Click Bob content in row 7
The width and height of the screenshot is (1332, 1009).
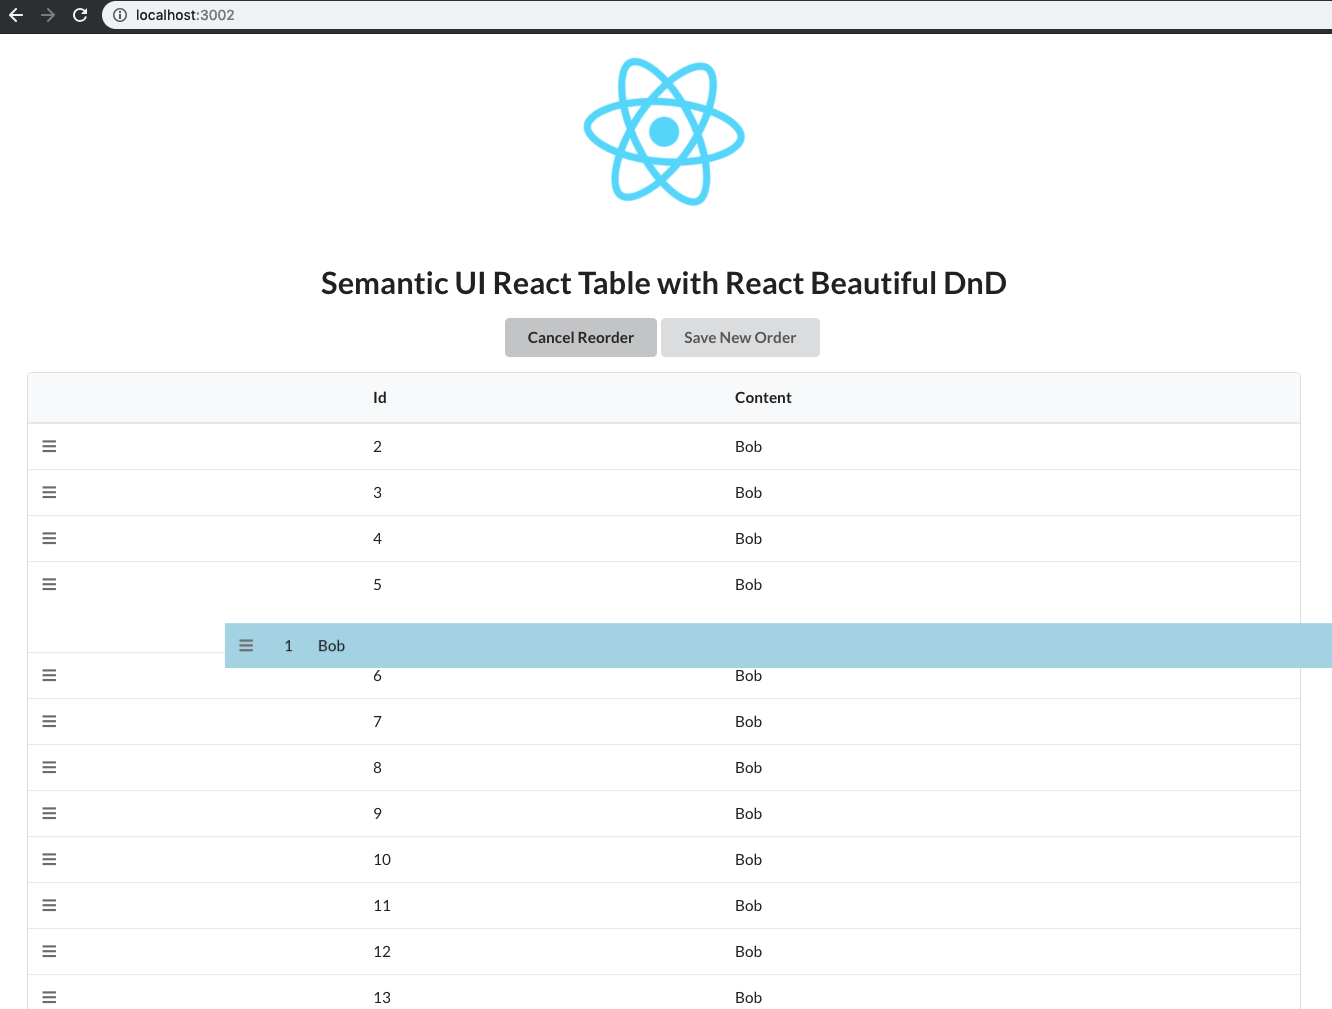tap(748, 721)
